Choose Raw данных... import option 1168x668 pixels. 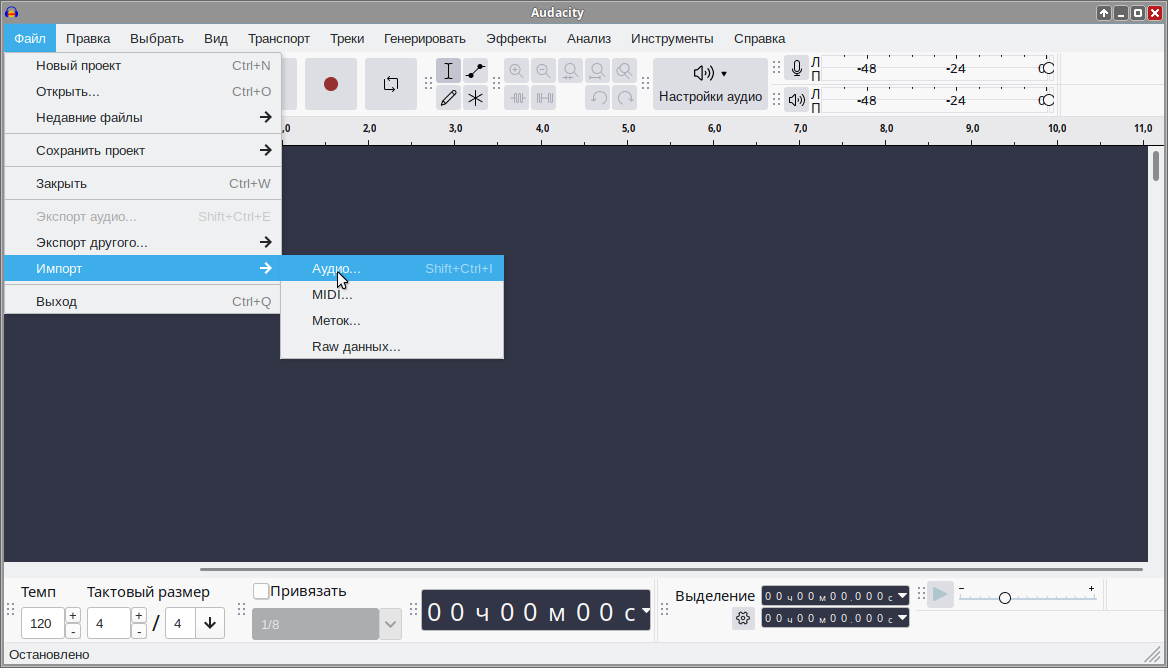point(392,347)
